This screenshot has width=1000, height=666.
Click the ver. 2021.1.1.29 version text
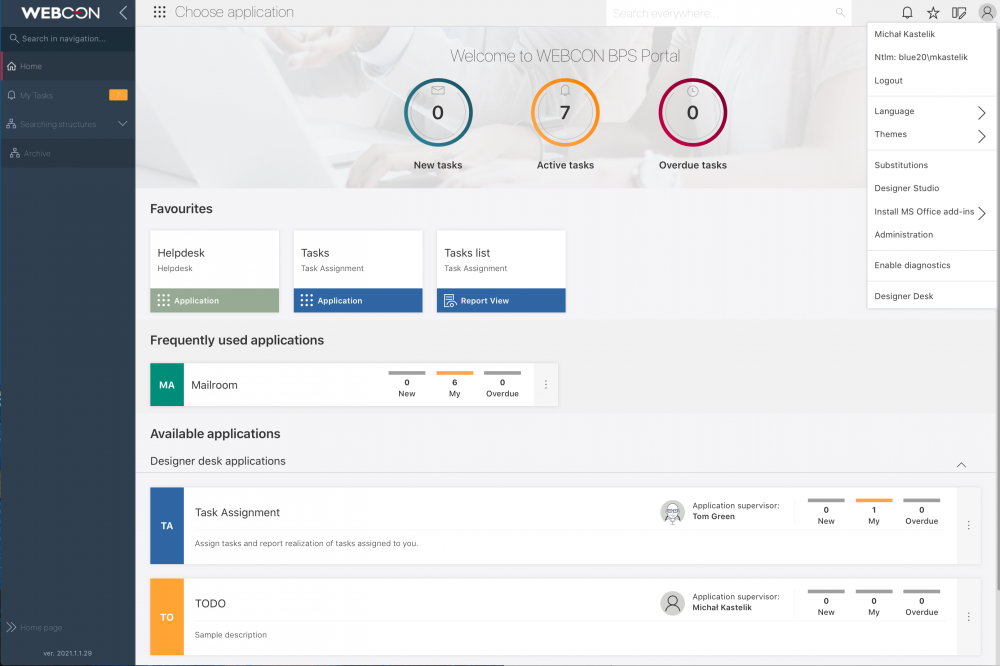point(68,653)
